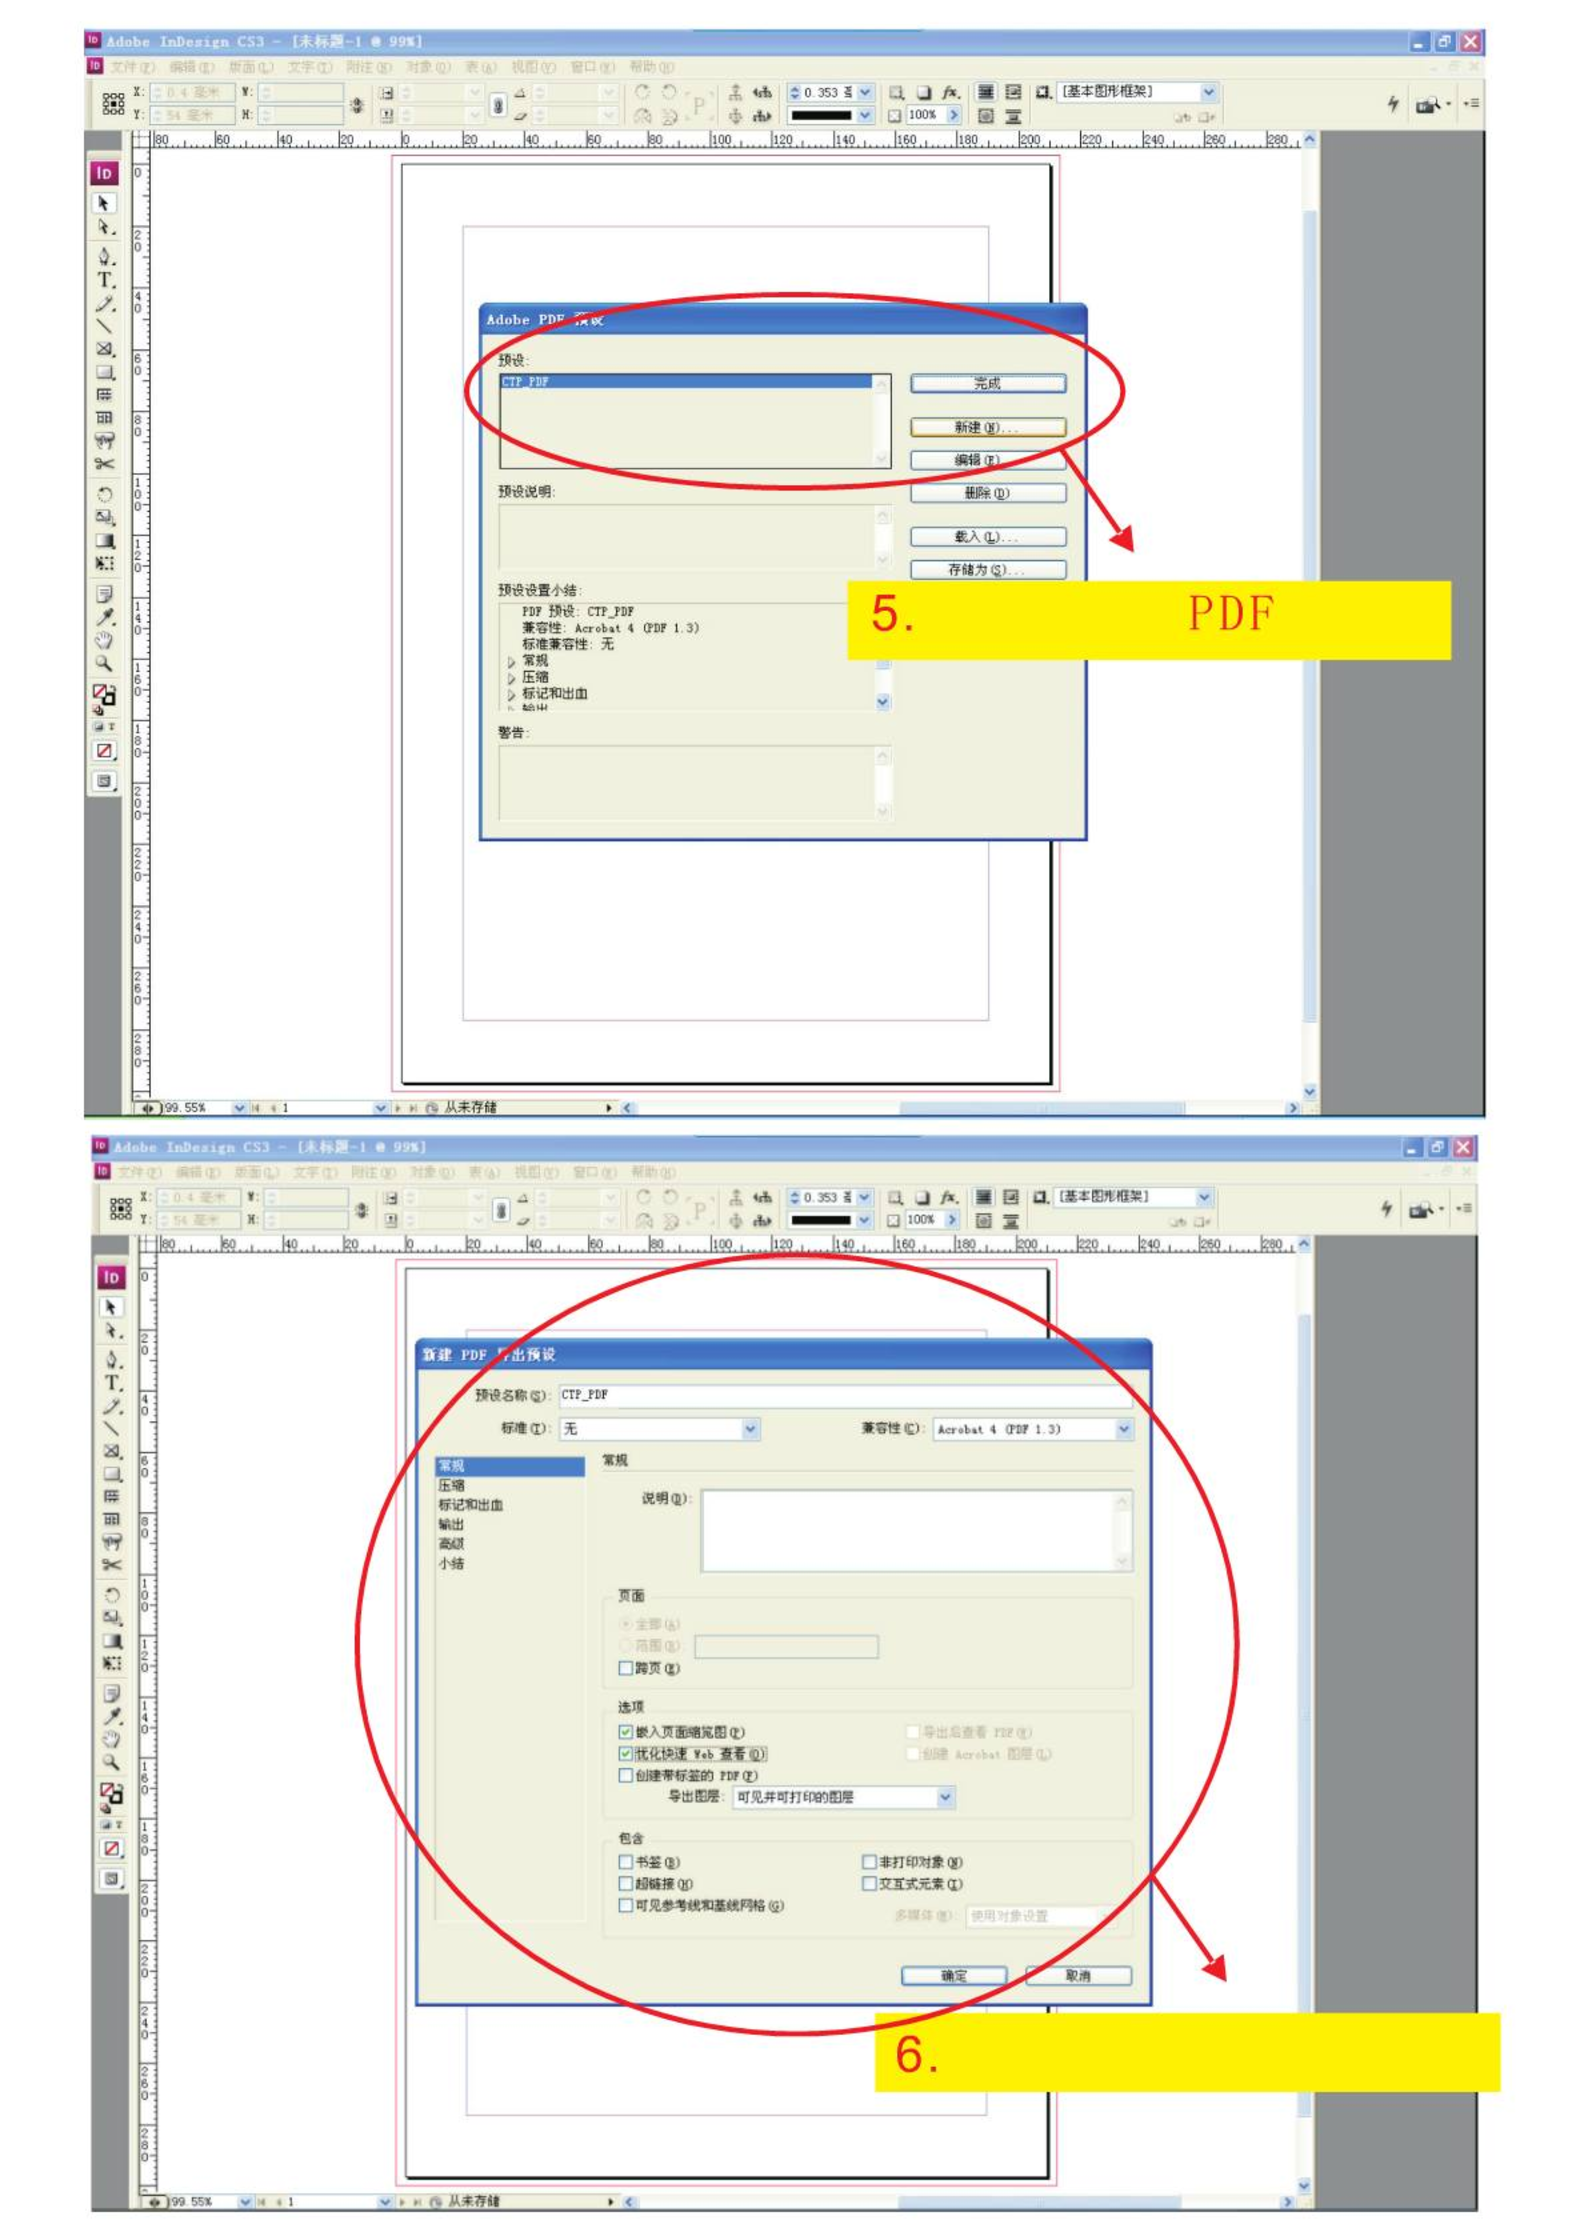Open the zoom percentage 99.55% dropdown in upper status bar

coord(239,1108)
